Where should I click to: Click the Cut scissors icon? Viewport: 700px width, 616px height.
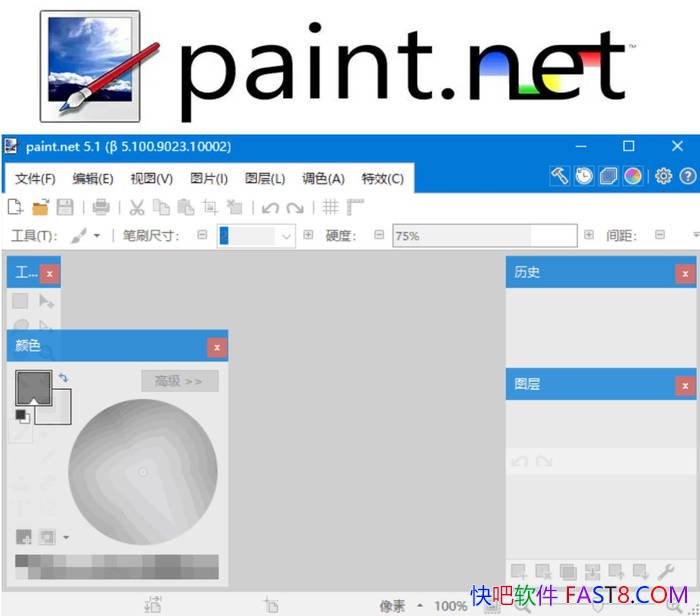click(x=137, y=207)
